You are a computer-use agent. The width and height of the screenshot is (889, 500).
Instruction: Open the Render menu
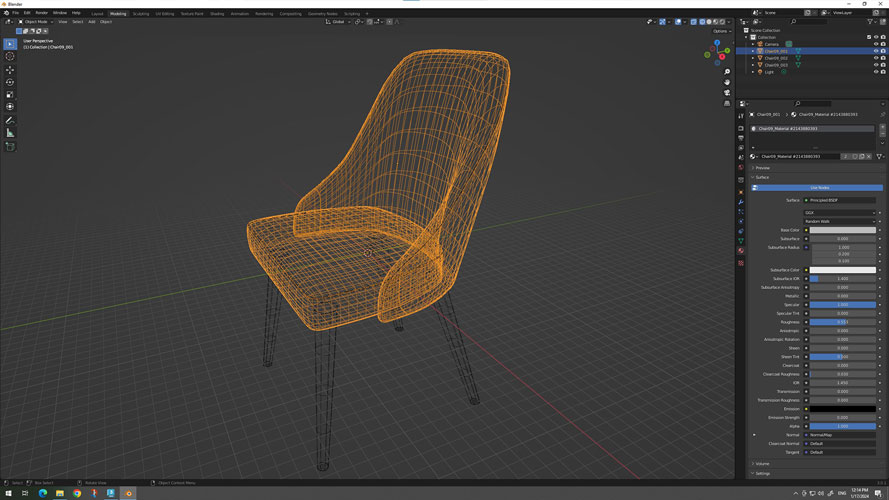[41, 13]
